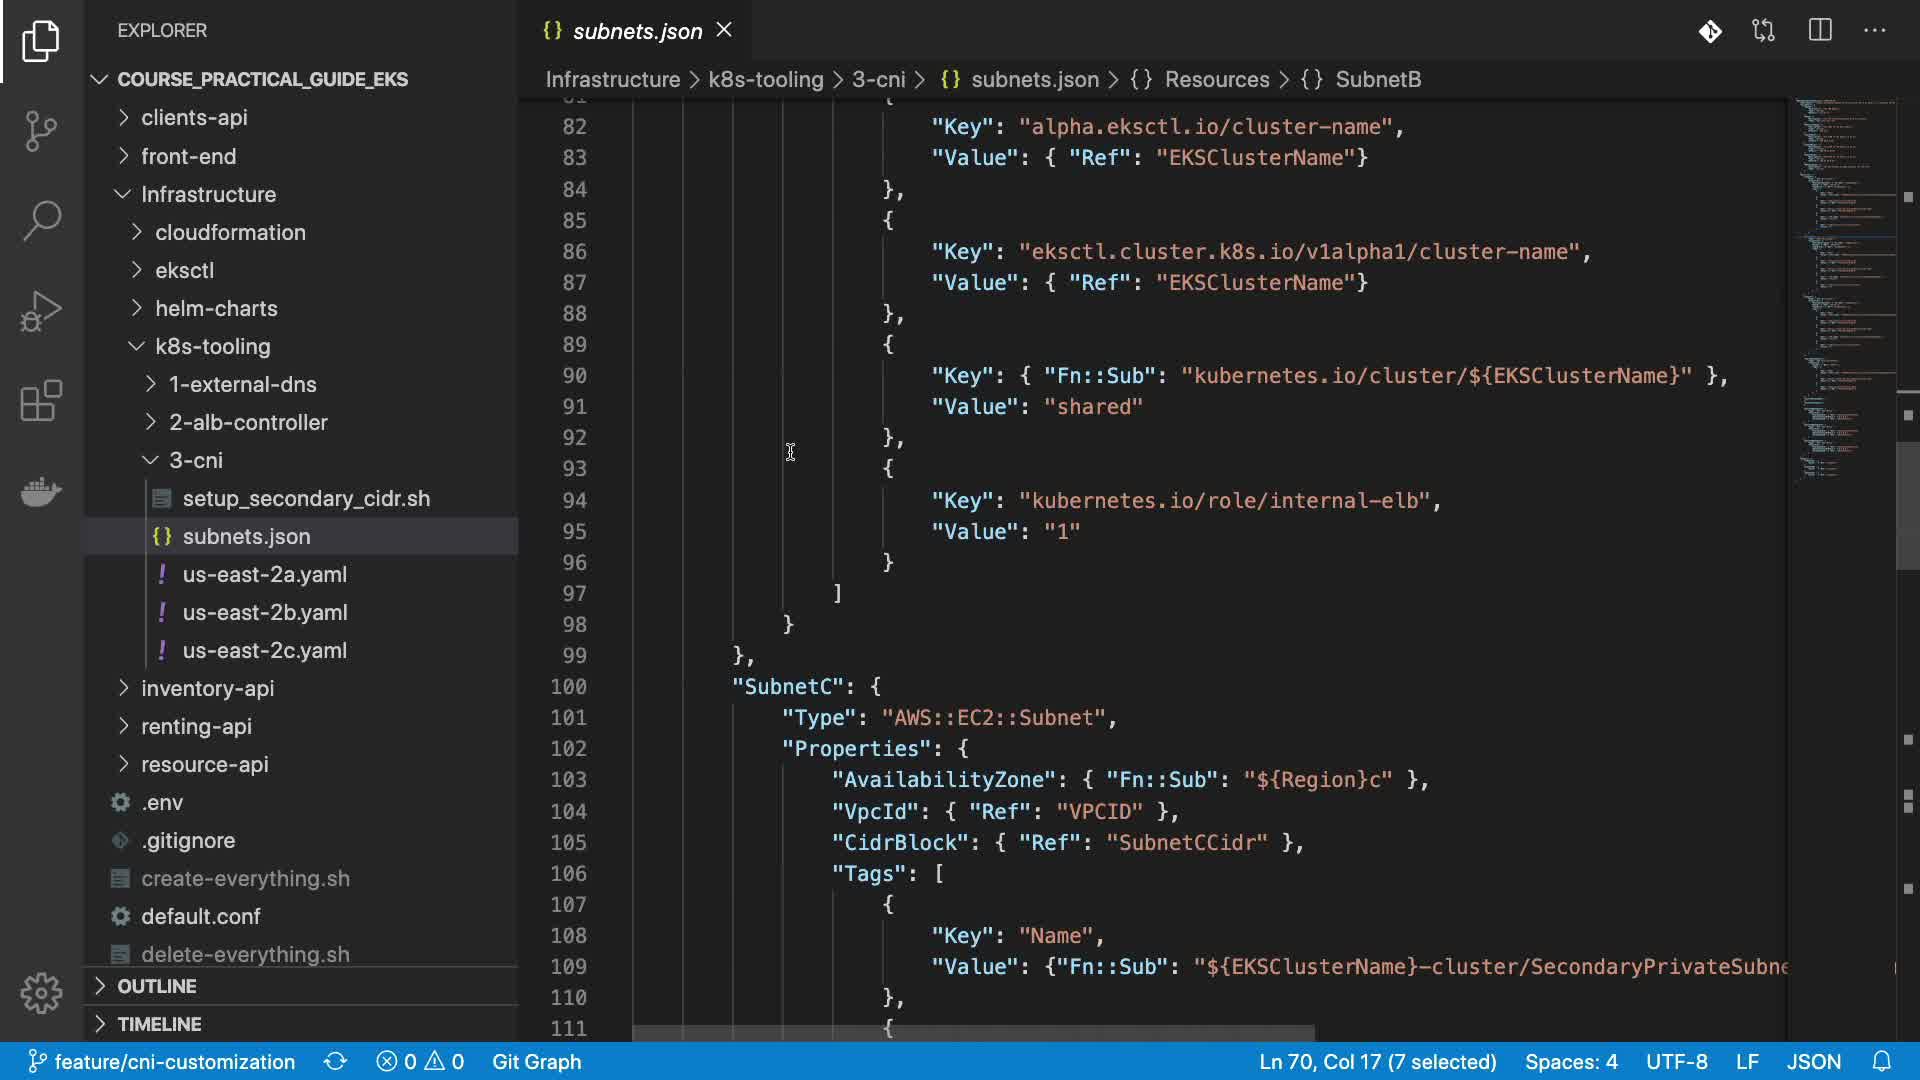Open the Run and Debug view
The height and width of the screenshot is (1080, 1920).
point(41,310)
